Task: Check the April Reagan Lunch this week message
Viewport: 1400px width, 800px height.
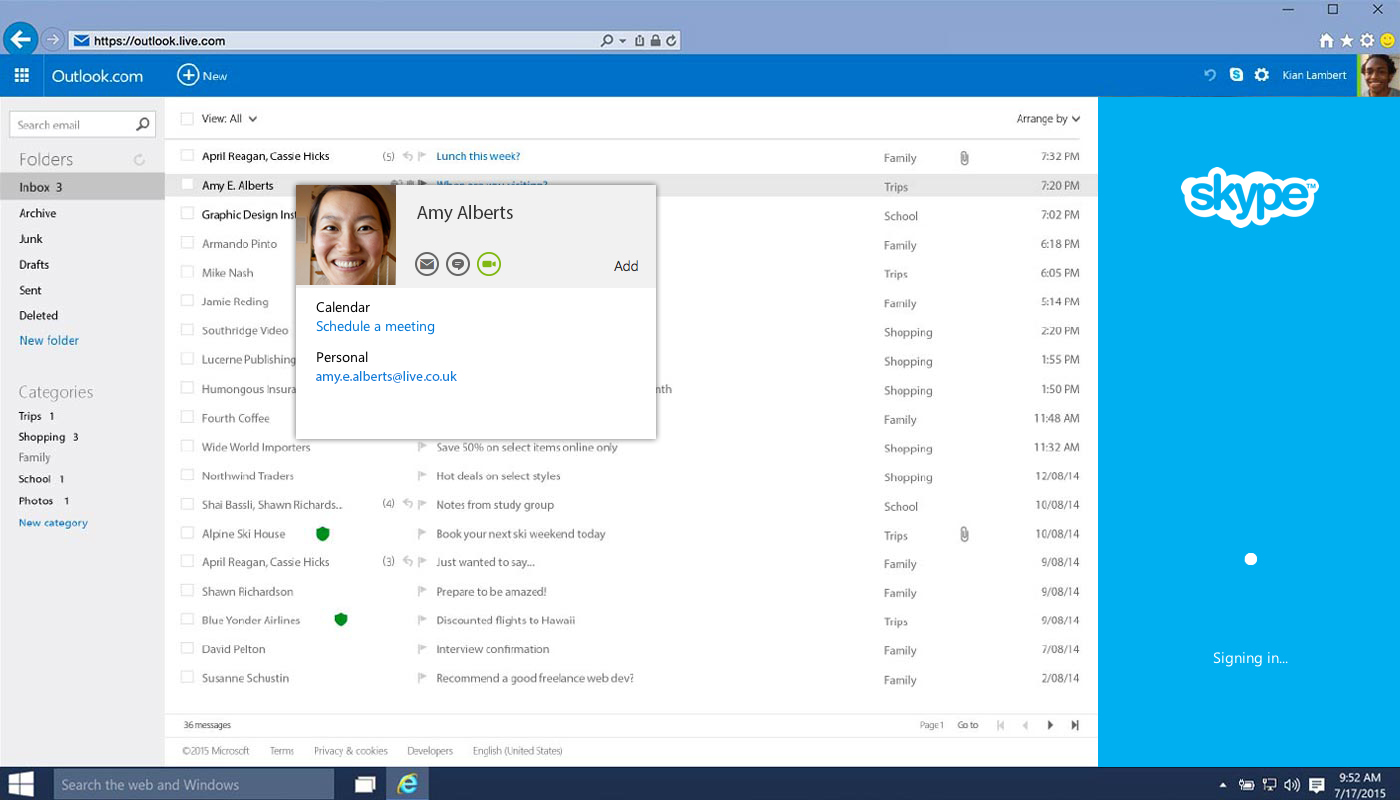Action: tap(187, 156)
